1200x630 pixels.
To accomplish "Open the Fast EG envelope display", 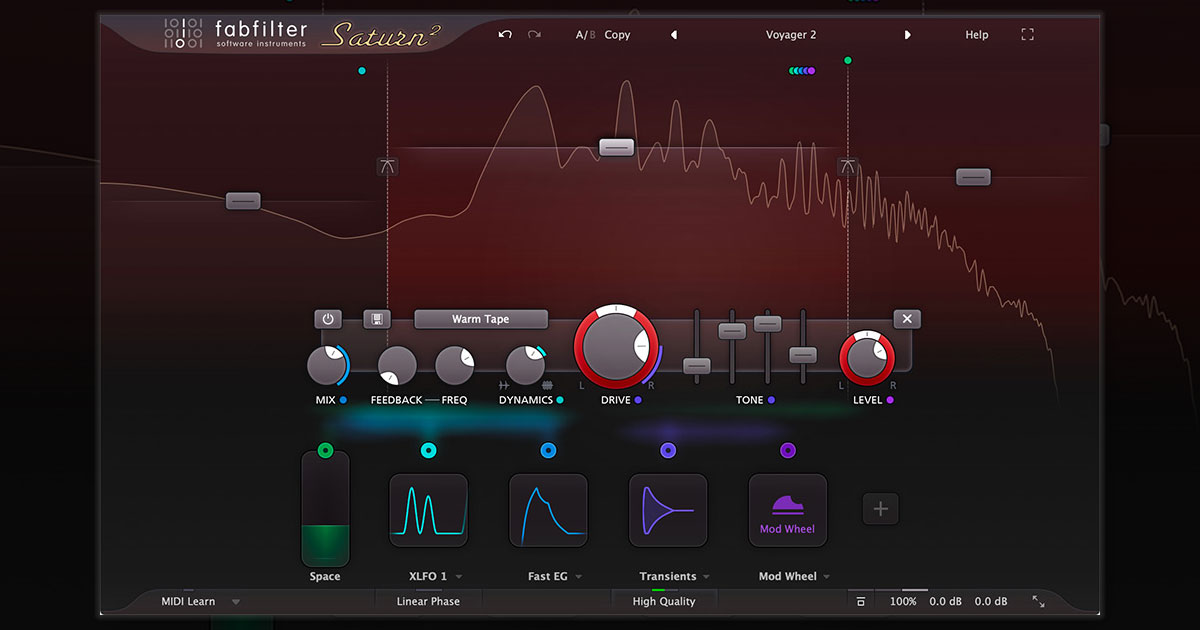I will (548, 510).
